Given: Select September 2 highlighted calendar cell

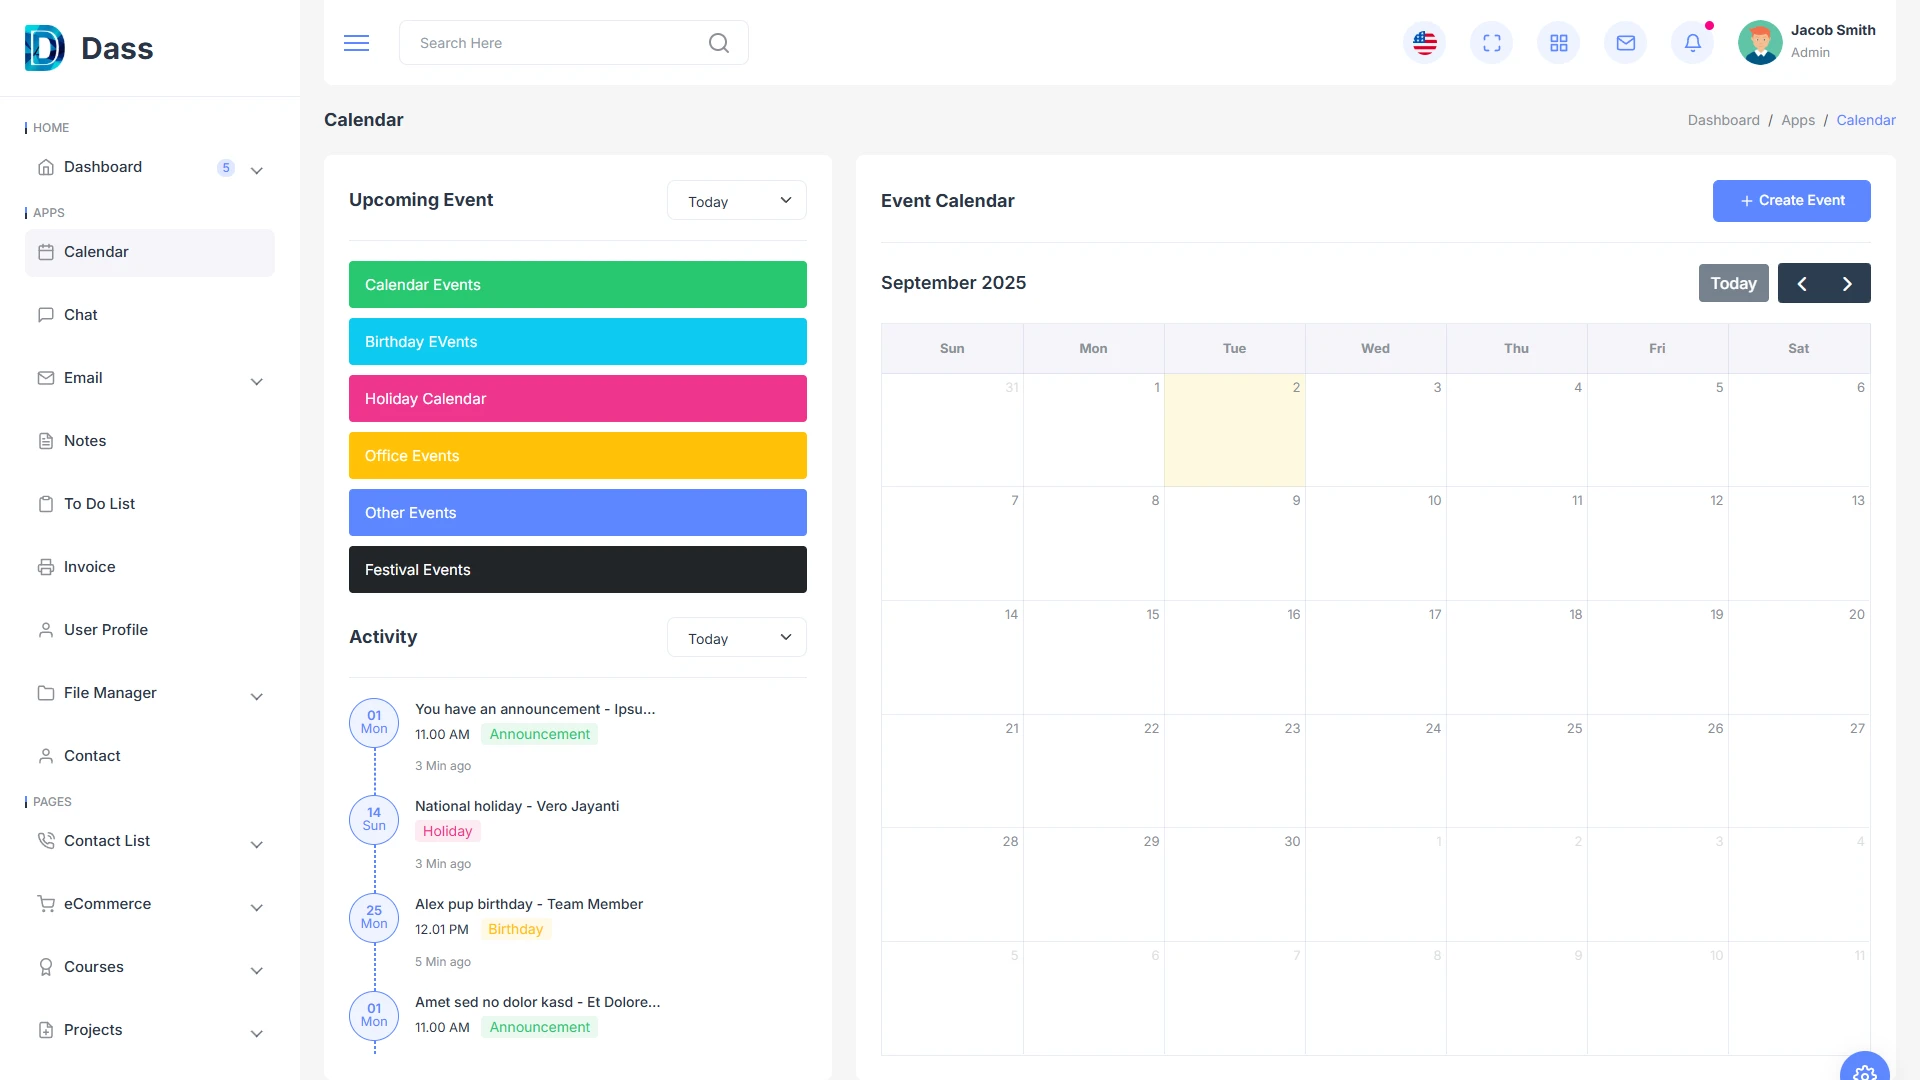Looking at the screenshot, I should [1234, 430].
